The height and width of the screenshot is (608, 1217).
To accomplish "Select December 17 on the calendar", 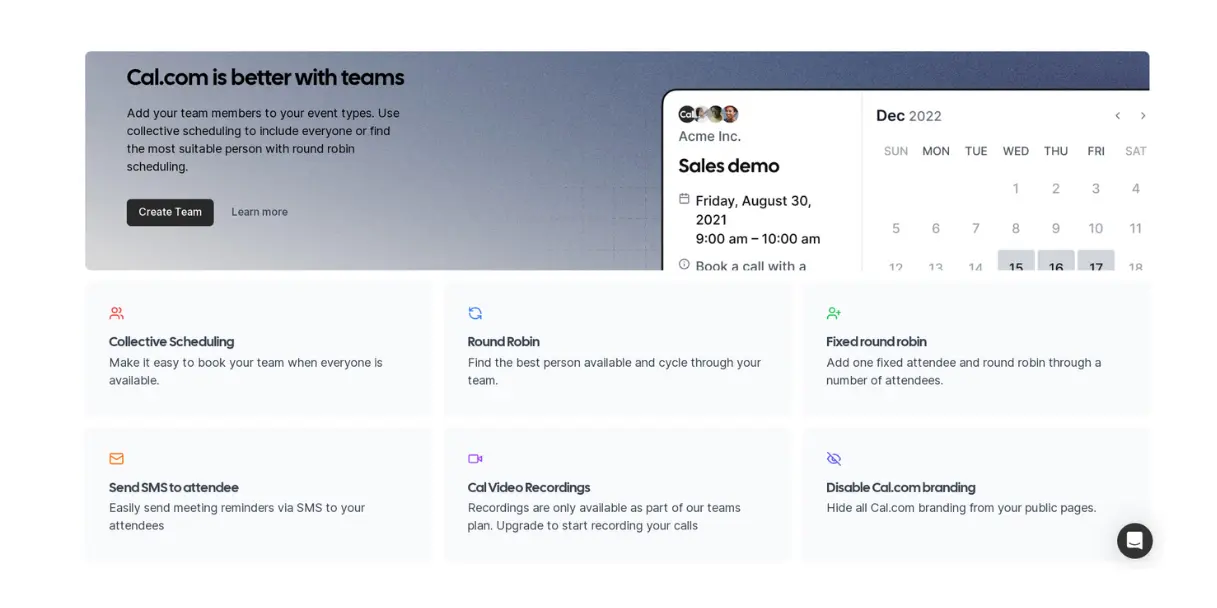I will click(x=1096, y=262).
